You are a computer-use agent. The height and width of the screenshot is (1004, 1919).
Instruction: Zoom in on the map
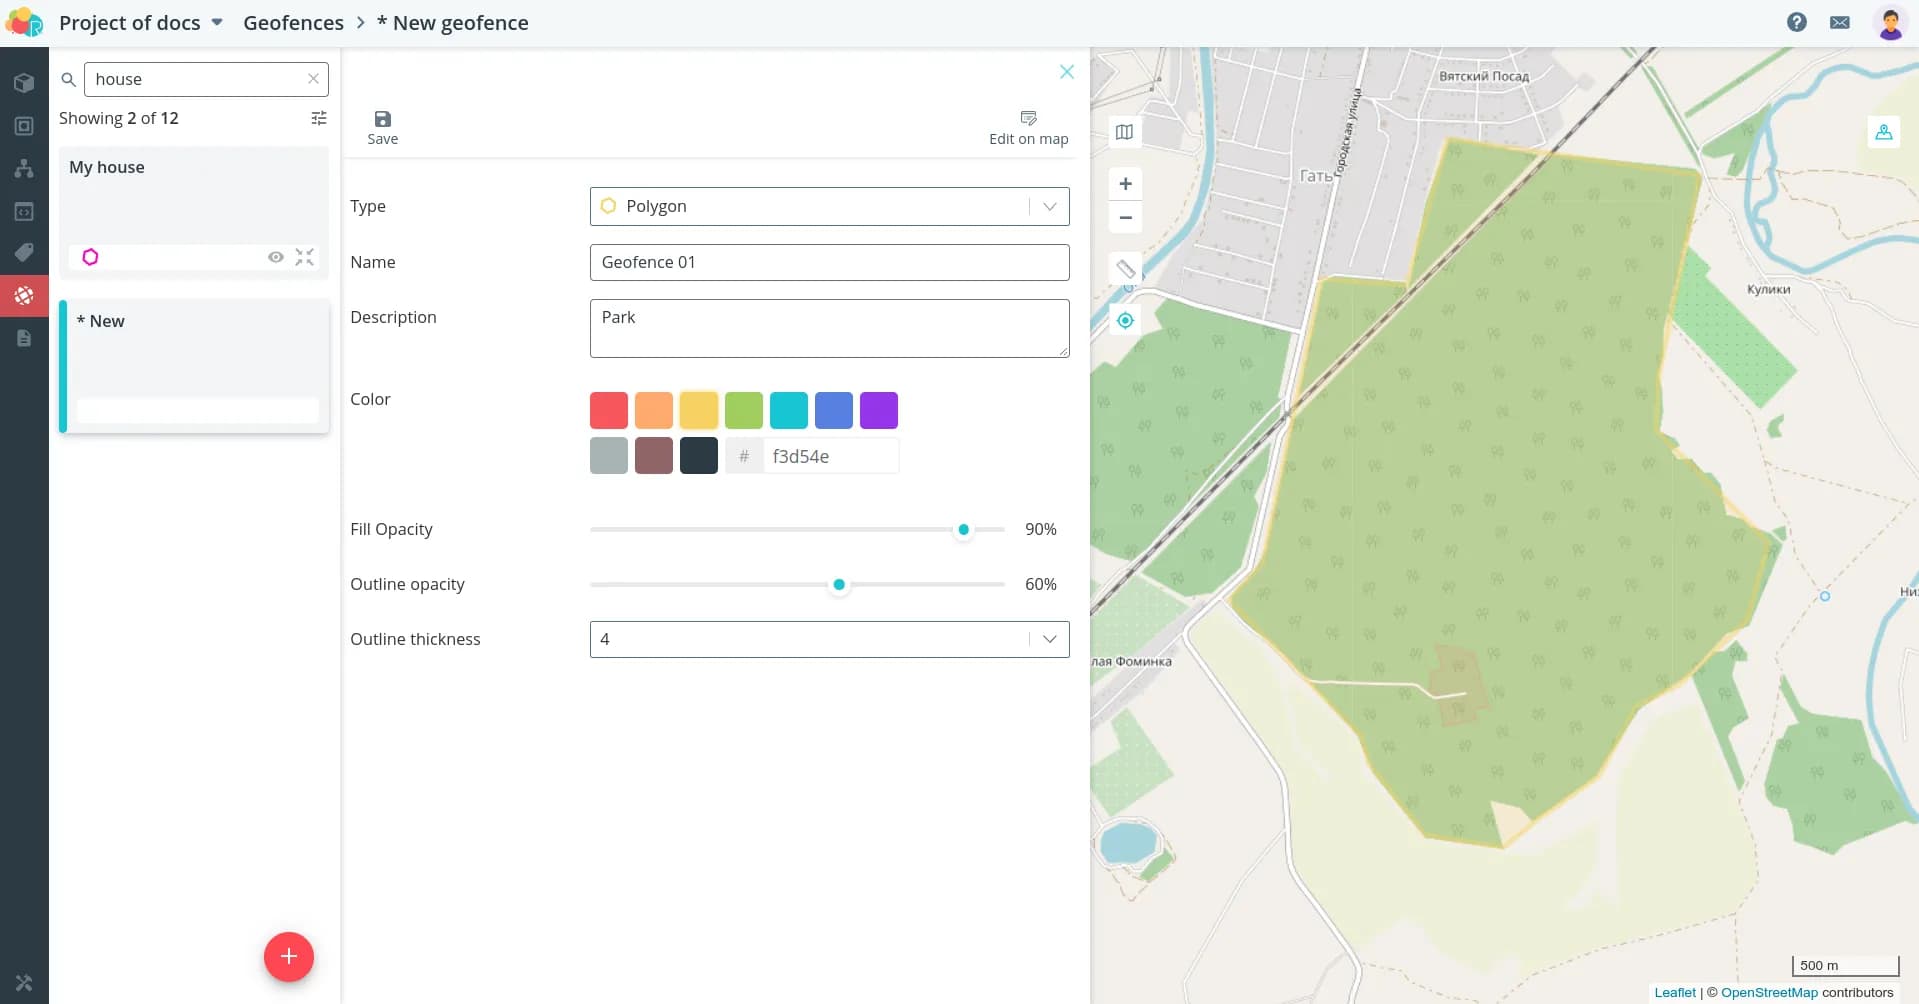coord(1125,184)
